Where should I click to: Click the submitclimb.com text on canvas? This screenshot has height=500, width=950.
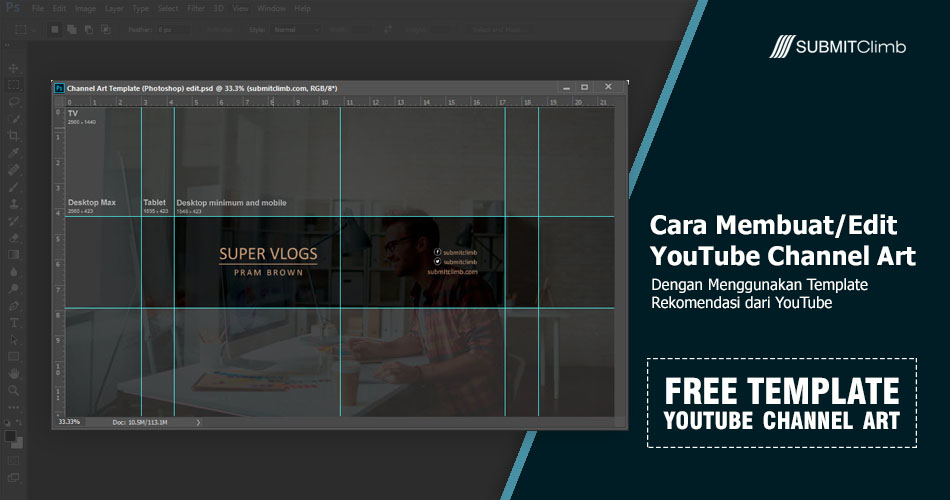452,272
